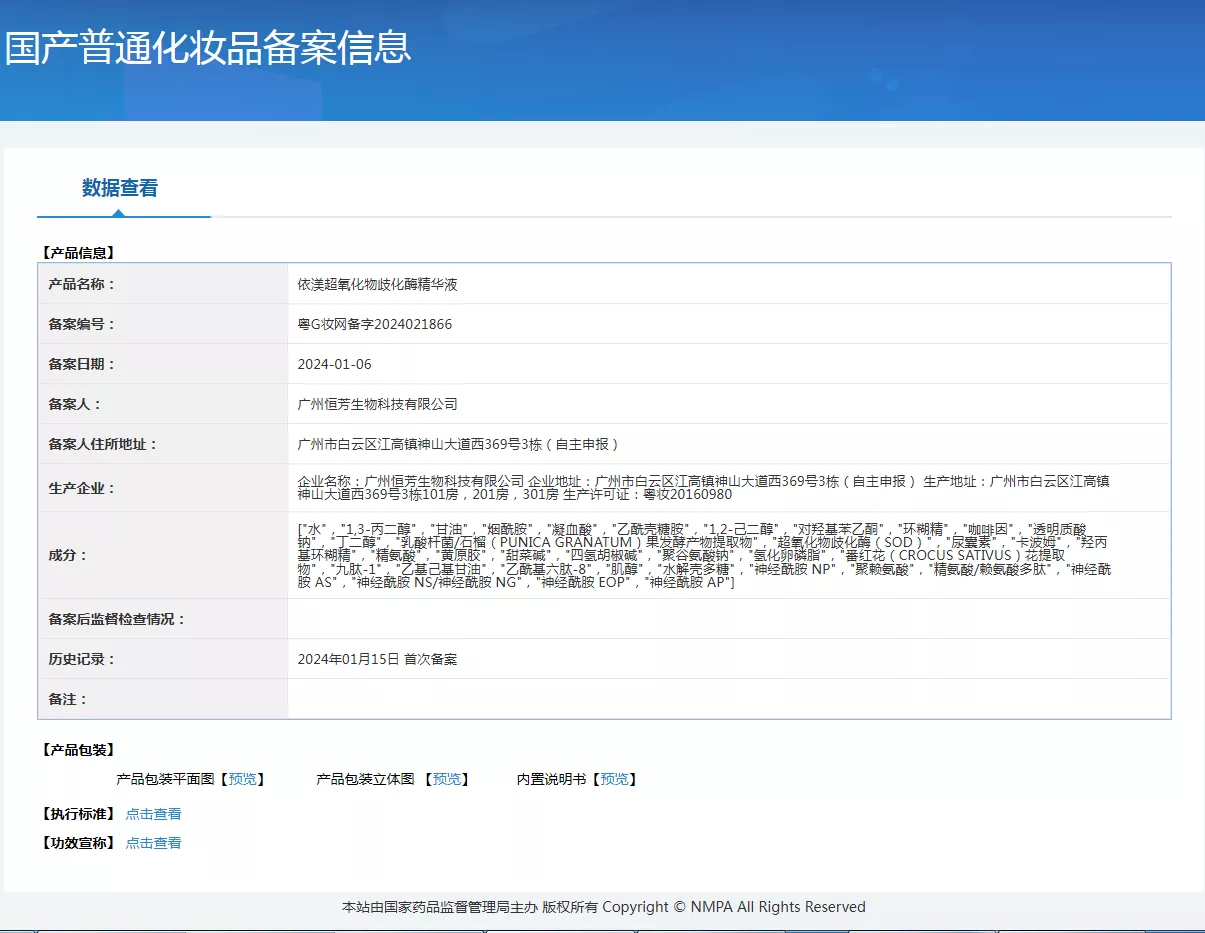This screenshot has width=1205, height=933.
Task: Click 点击查看 next to 执行标准
Action: point(153,814)
